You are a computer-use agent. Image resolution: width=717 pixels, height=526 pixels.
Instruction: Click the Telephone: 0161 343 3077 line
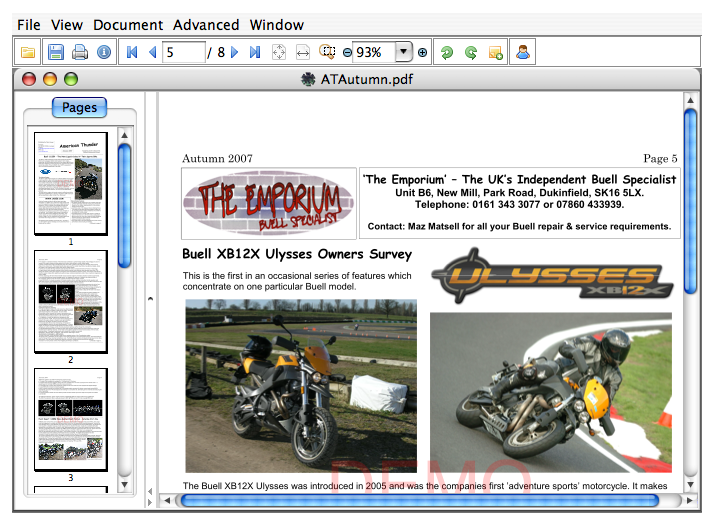[519, 205]
